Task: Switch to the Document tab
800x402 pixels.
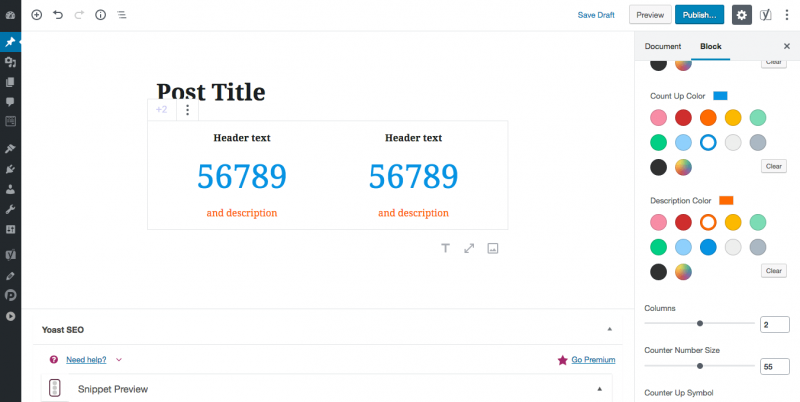Action: pyautogui.click(x=663, y=46)
